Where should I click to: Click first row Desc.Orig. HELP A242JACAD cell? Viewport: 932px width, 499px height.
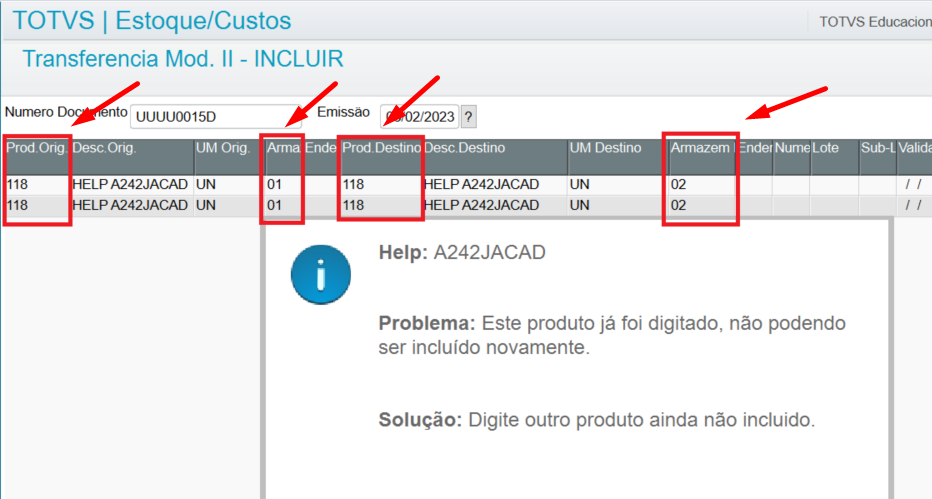[132, 185]
